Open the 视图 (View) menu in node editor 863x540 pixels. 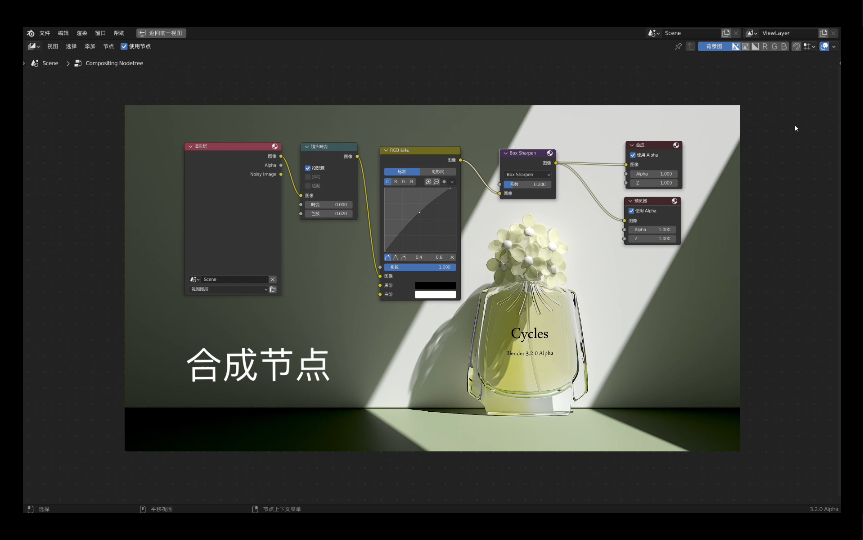pos(53,47)
